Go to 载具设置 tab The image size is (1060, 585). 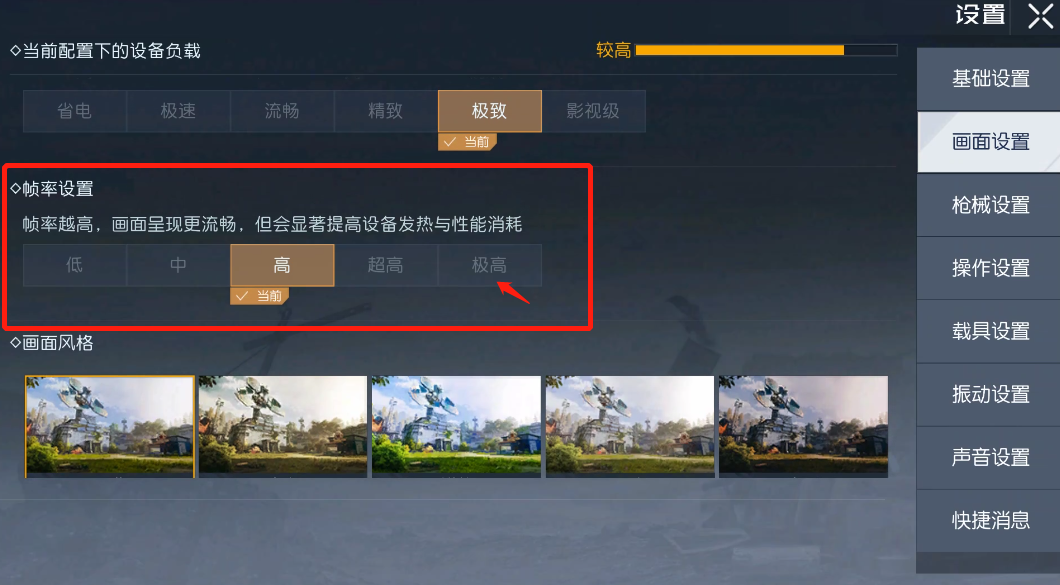(x=989, y=331)
